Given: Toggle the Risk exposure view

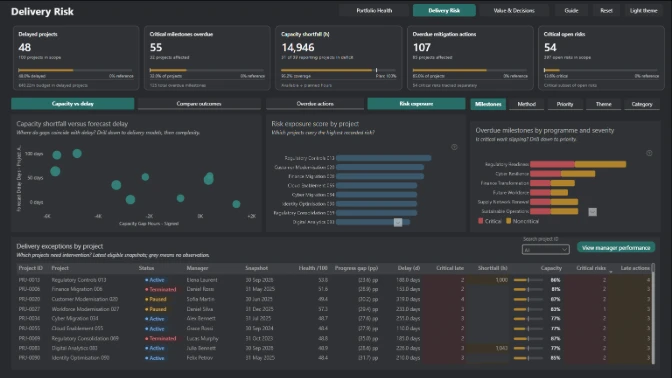Looking at the screenshot, I should tap(416, 104).
